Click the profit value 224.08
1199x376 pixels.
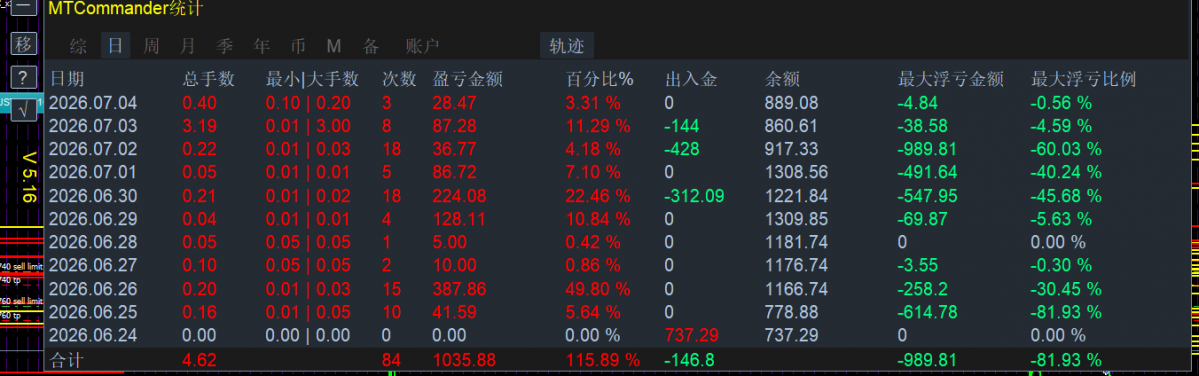(x=459, y=196)
